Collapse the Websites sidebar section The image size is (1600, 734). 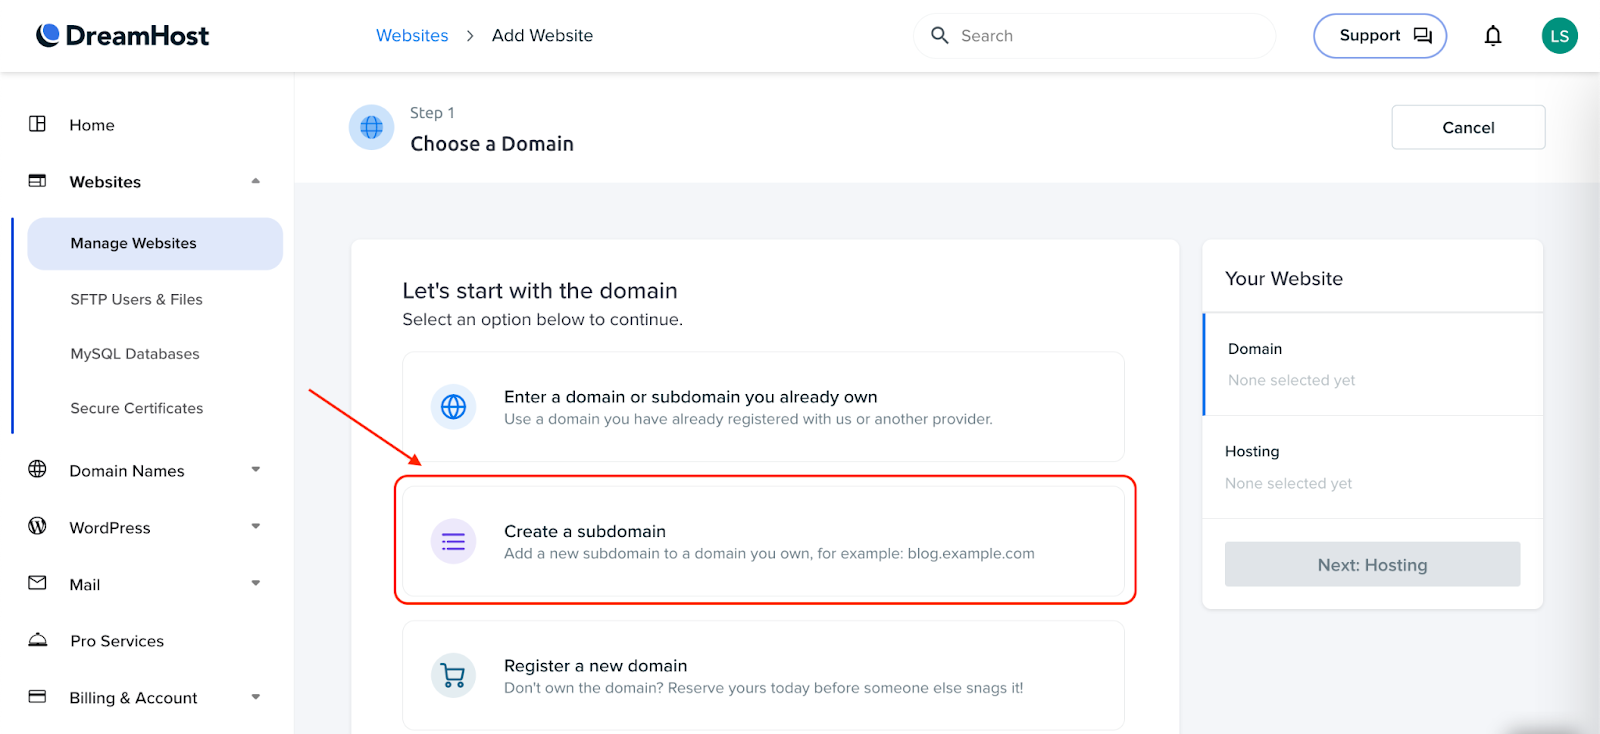pyautogui.click(x=256, y=181)
